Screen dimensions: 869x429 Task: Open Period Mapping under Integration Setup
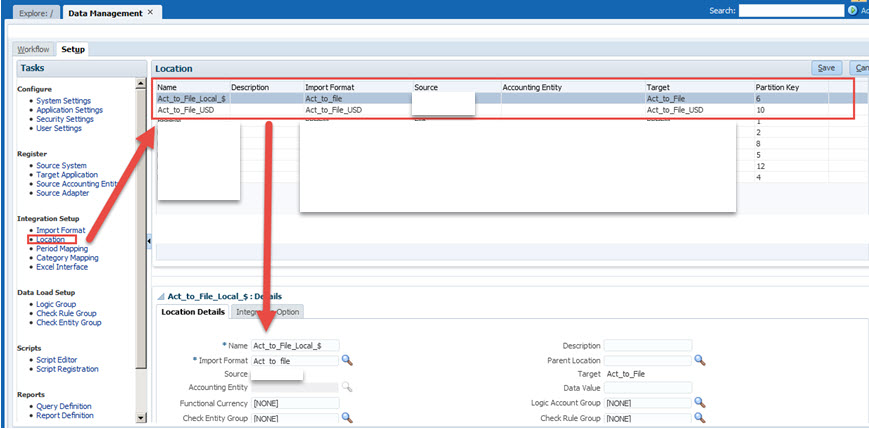[x=64, y=249]
